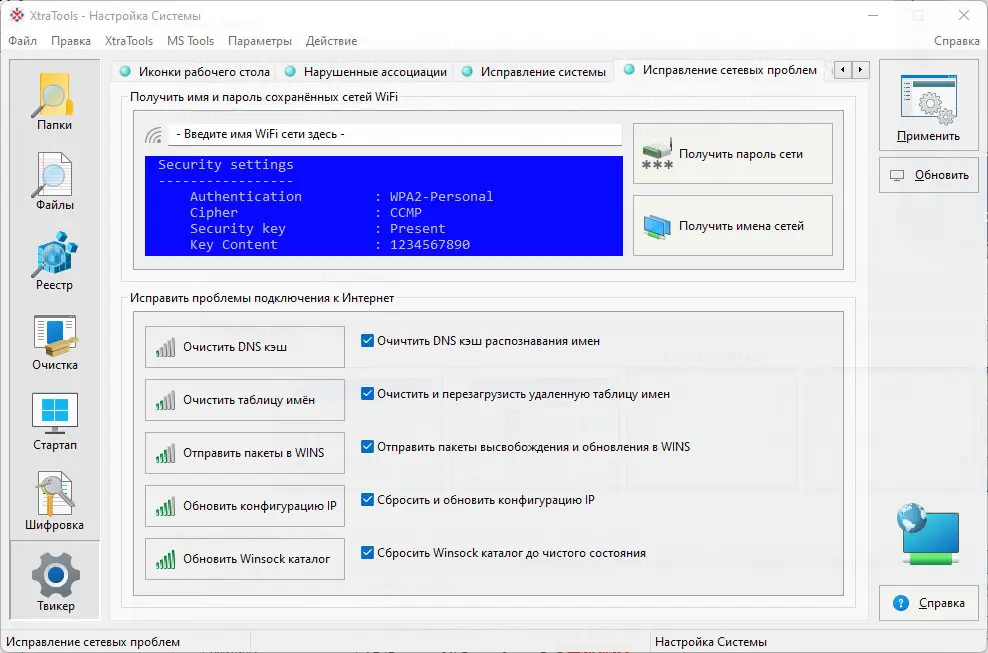
Task: Click status bar text Настройка Системы
Action: click(711, 642)
